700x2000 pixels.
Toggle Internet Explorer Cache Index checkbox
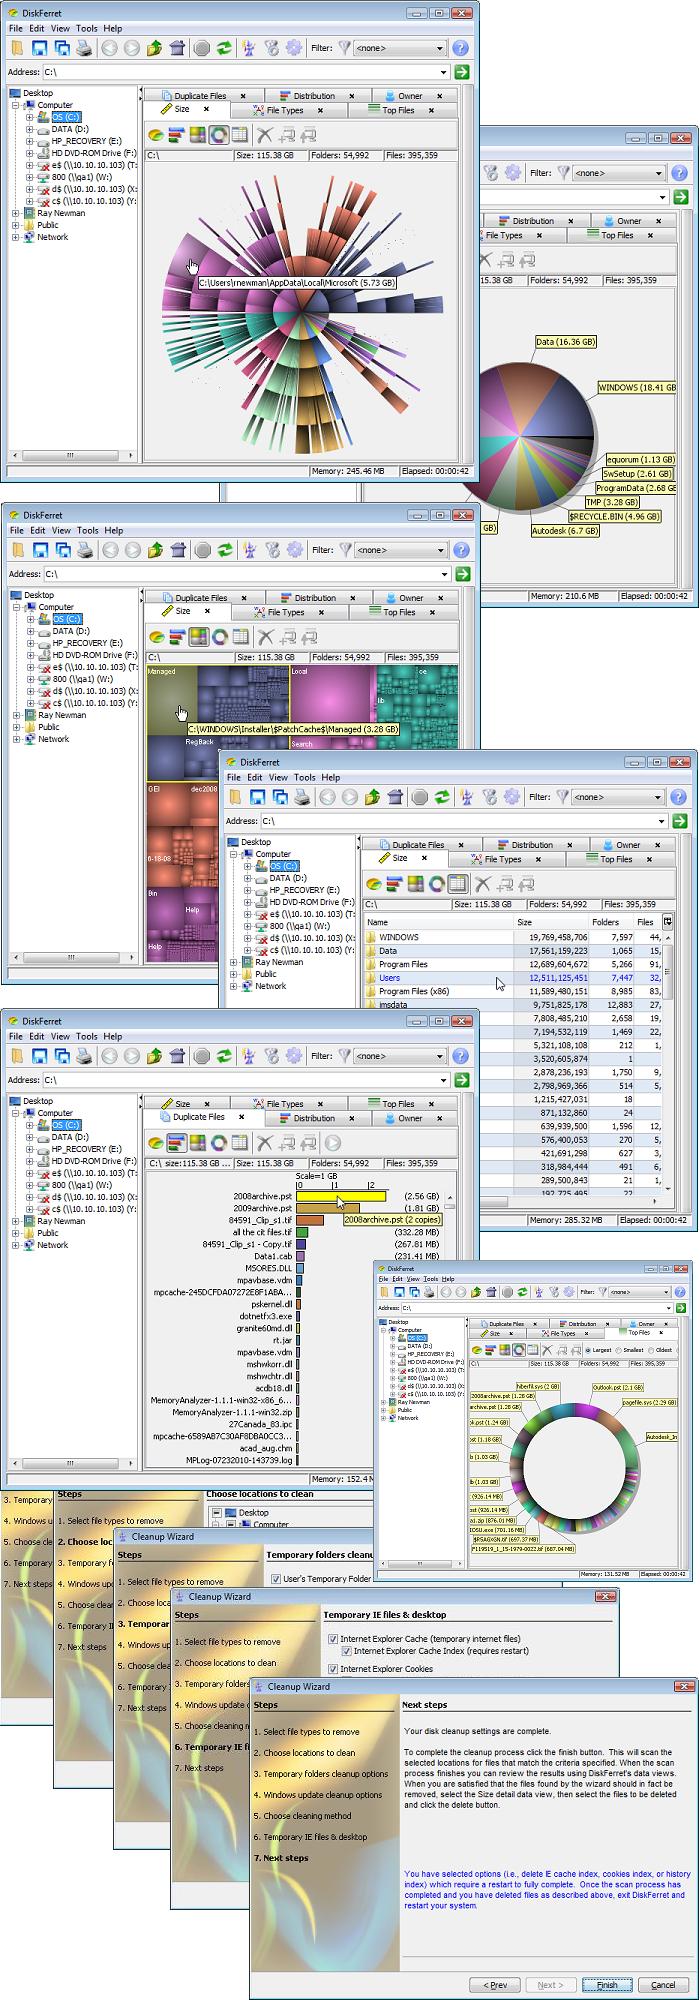click(x=347, y=1651)
